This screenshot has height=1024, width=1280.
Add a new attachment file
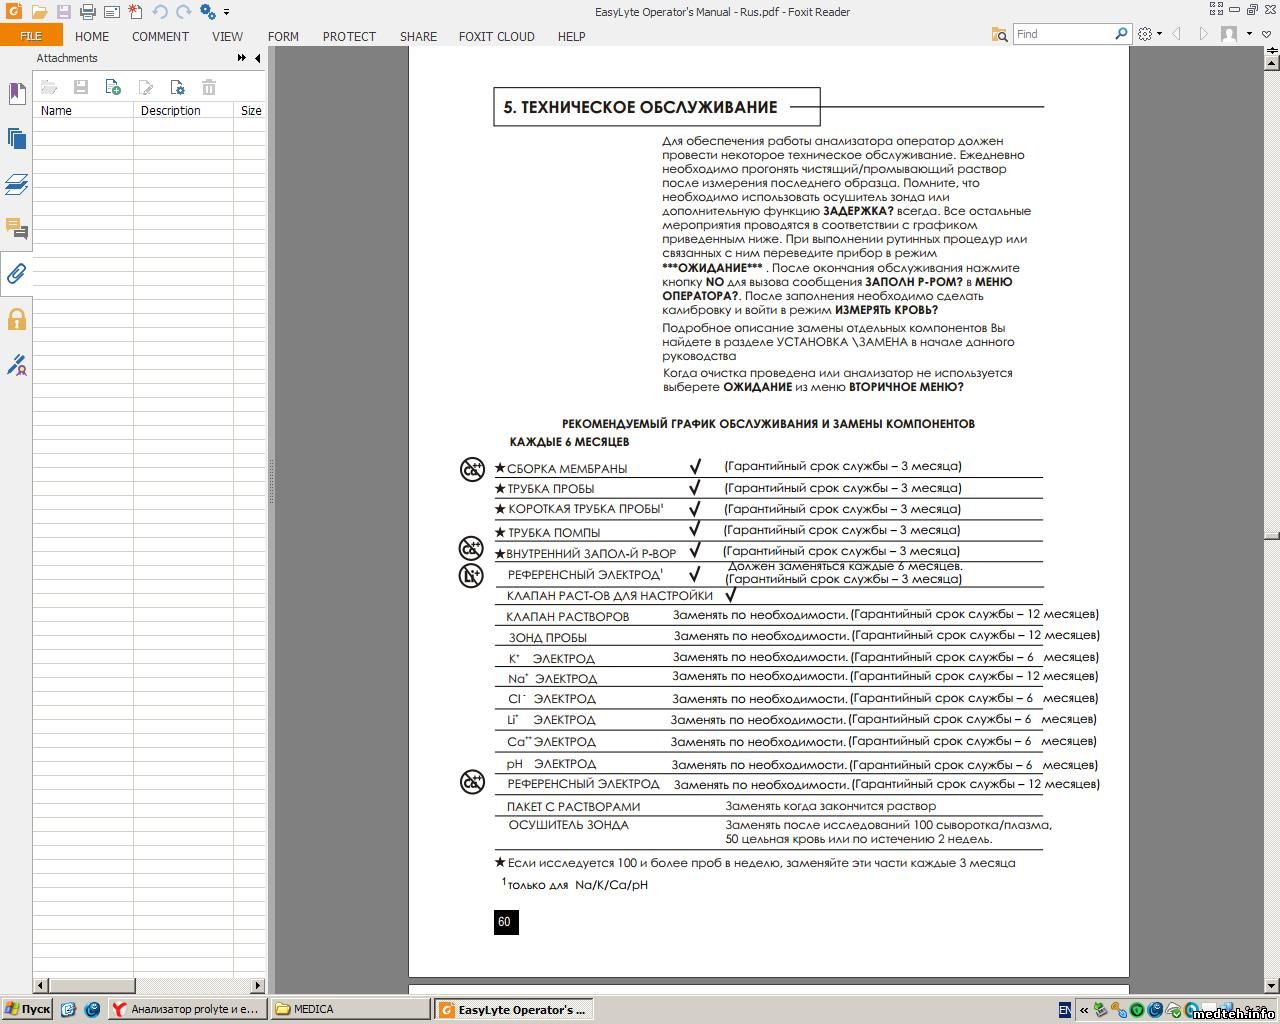[113, 88]
